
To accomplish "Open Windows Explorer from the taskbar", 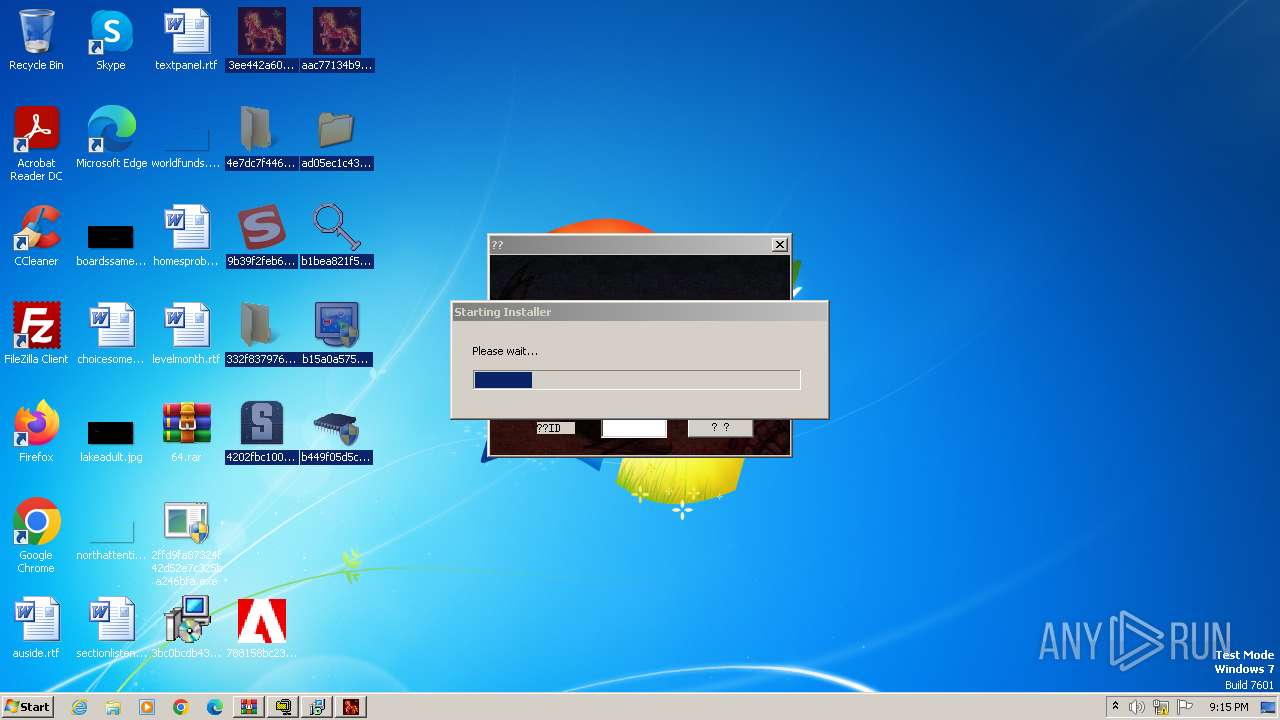I will pyautogui.click(x=113, y=707).
